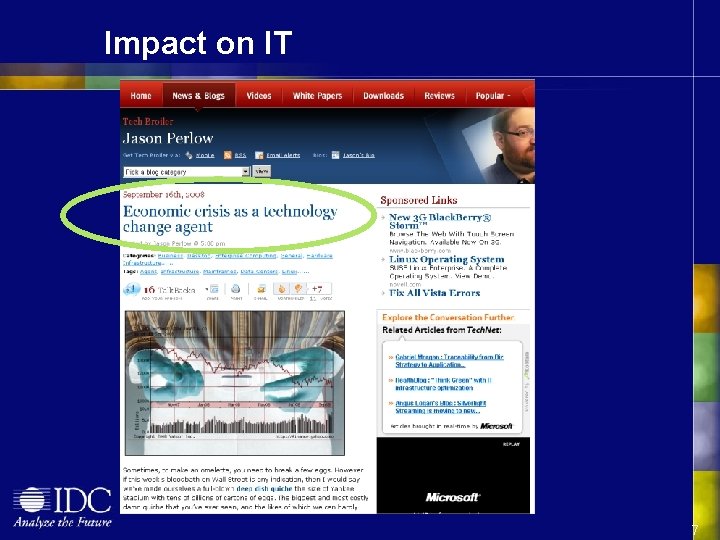Open the Jason's bio link
The image size is (720, 540).
pyautogui.click(x=359, y=155)
